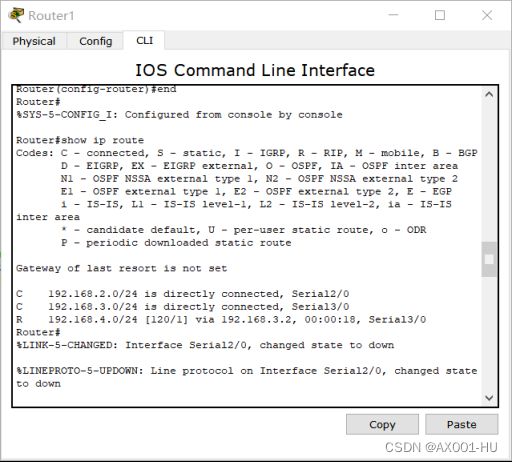This screenshot has width=512, height=462.
Task: Open the Config tab
Action: pos(95,41)
